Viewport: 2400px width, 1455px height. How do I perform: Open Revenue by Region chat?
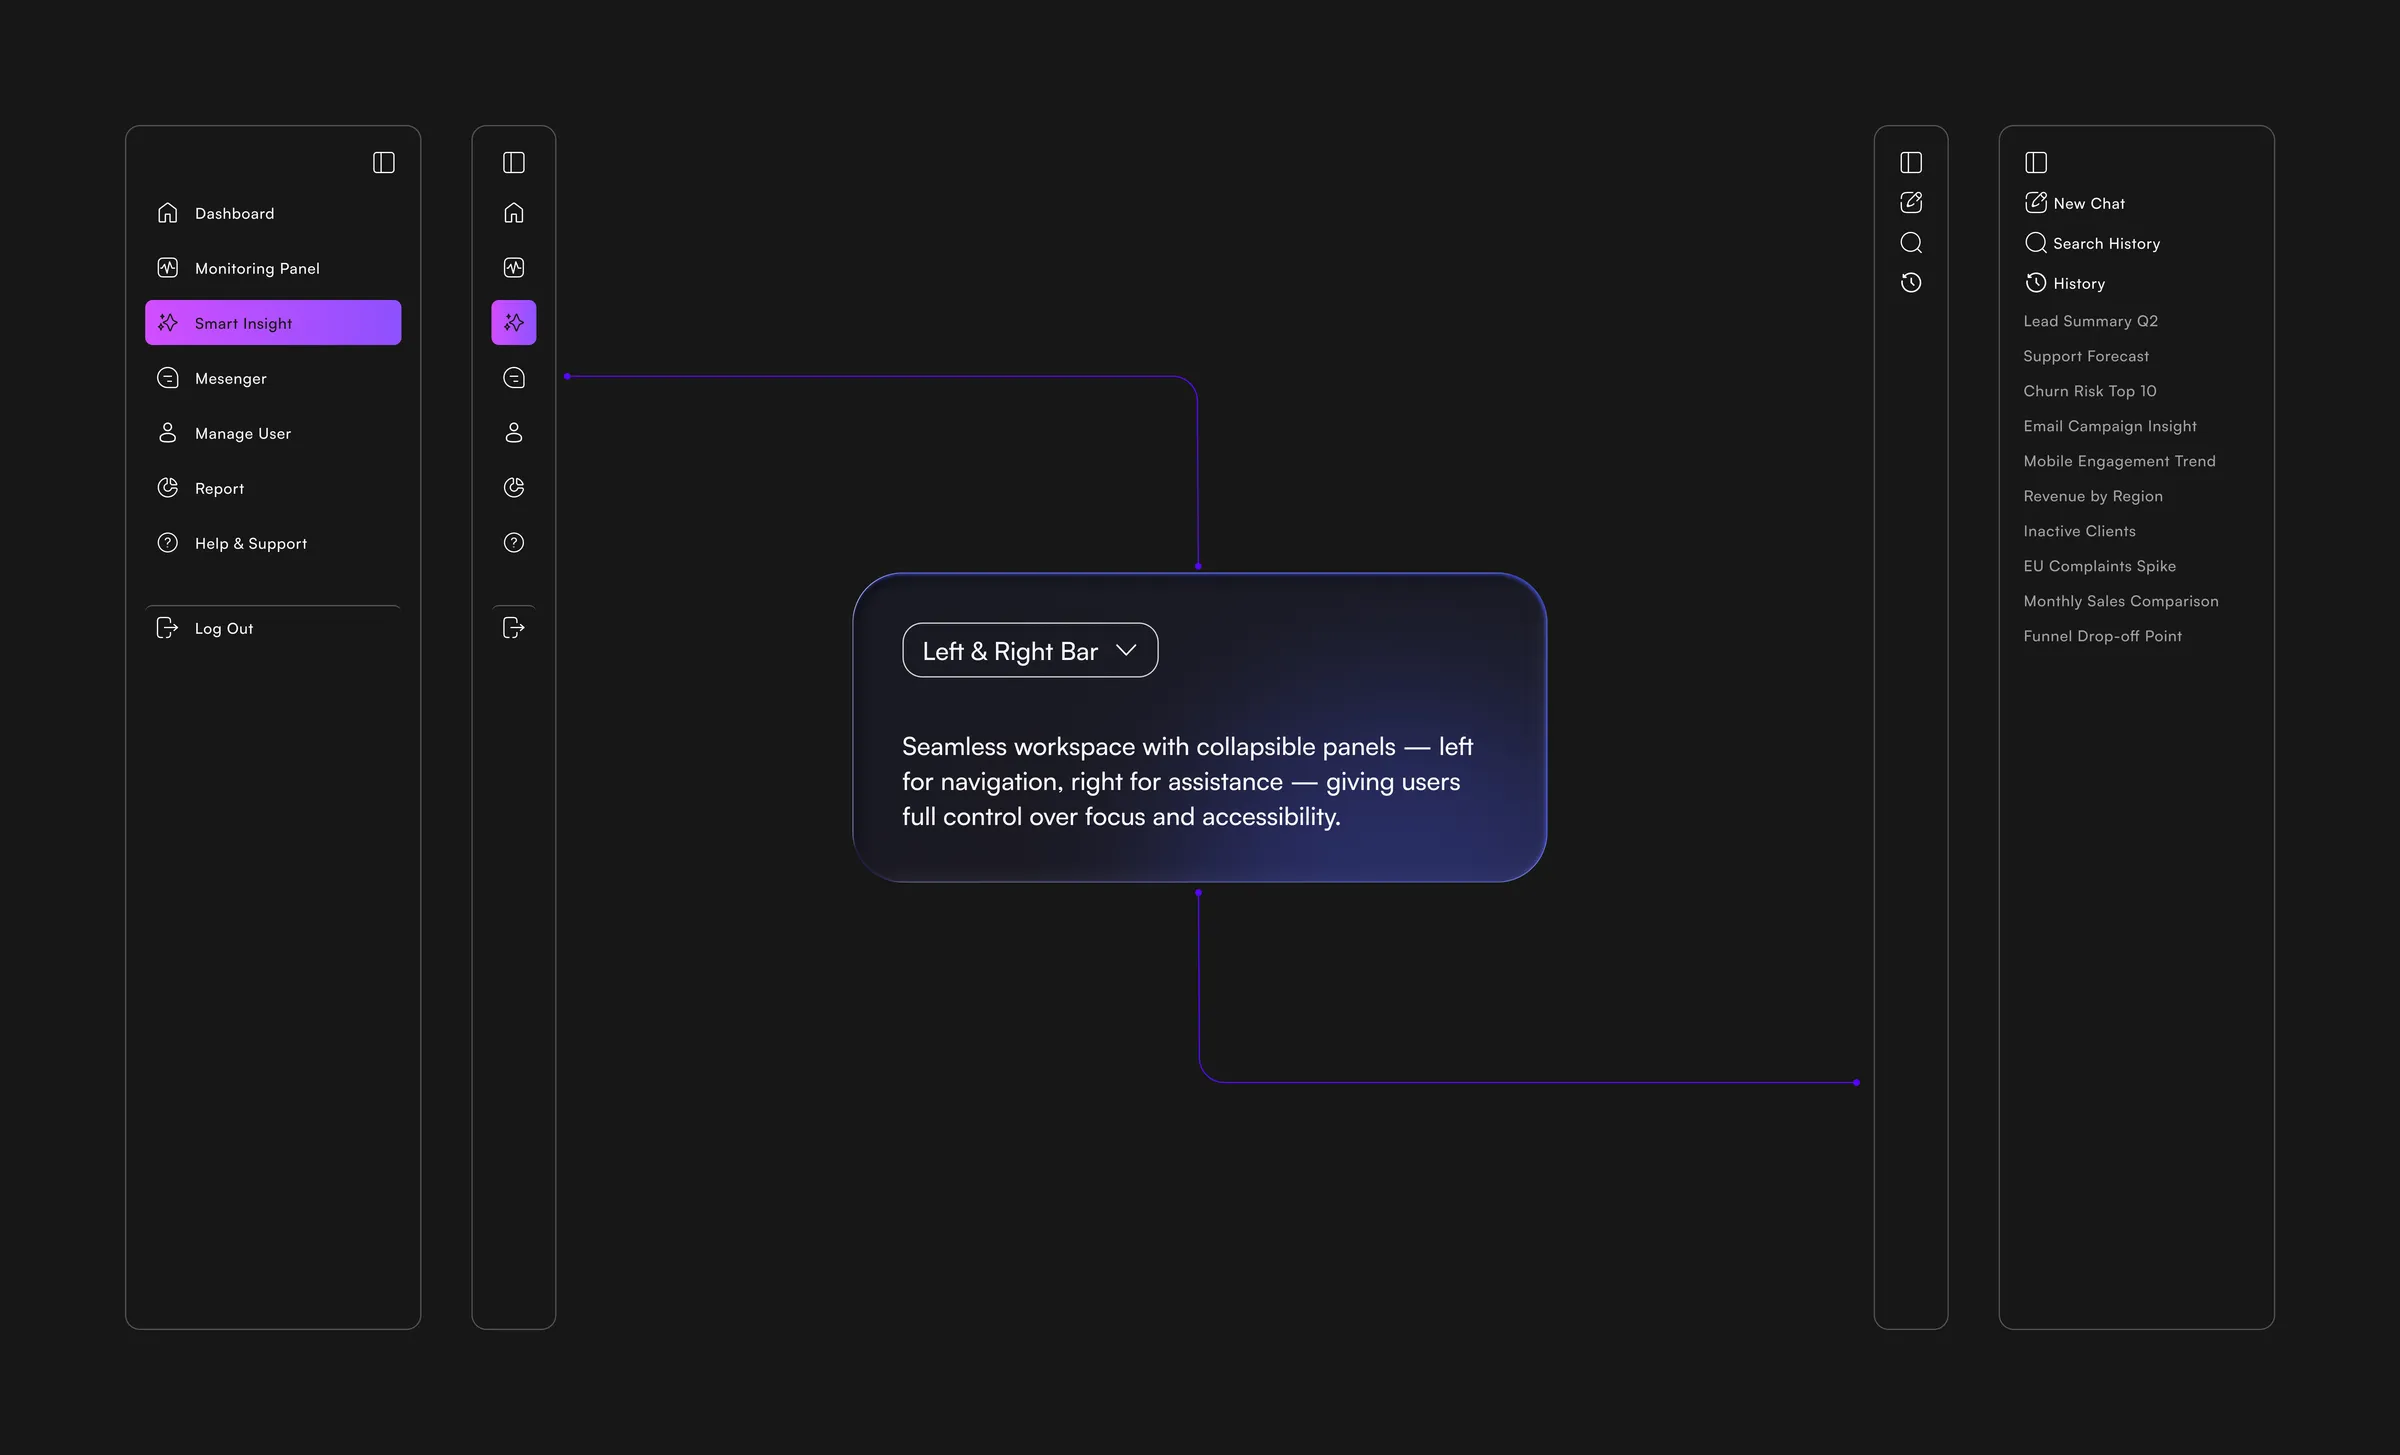[x=2093, y=496]
